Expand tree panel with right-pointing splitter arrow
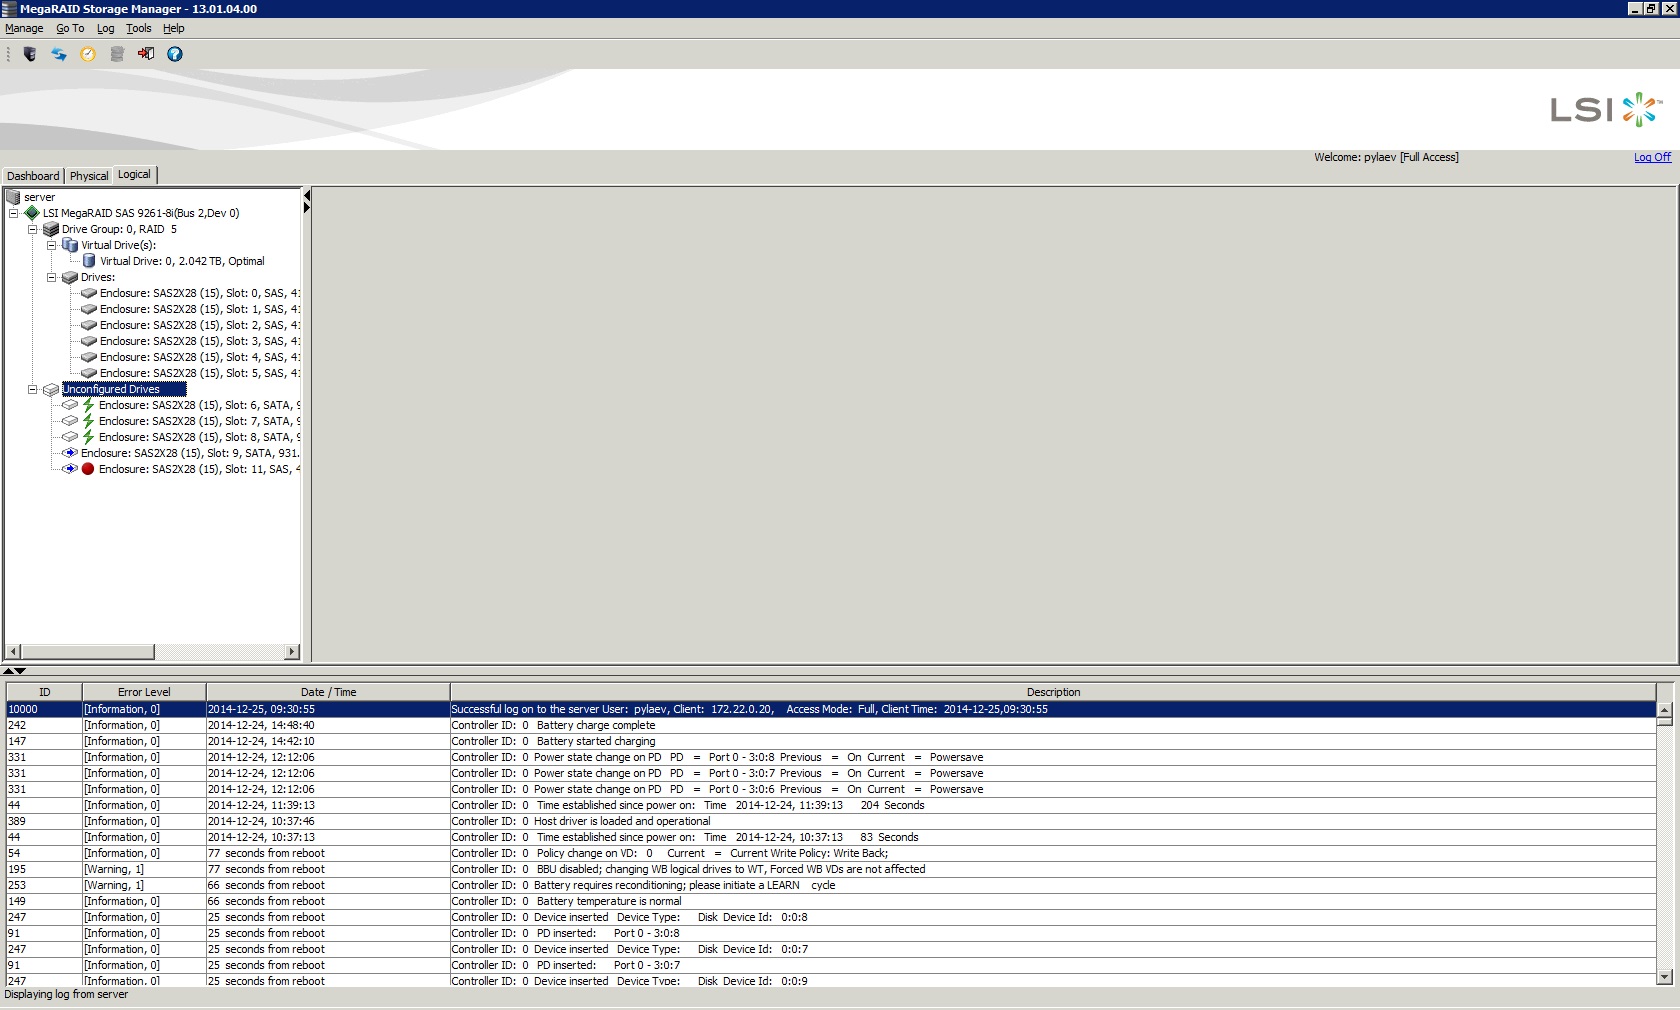Image resolution: width=1680 pixels, height=1010 pixels. 307,207
